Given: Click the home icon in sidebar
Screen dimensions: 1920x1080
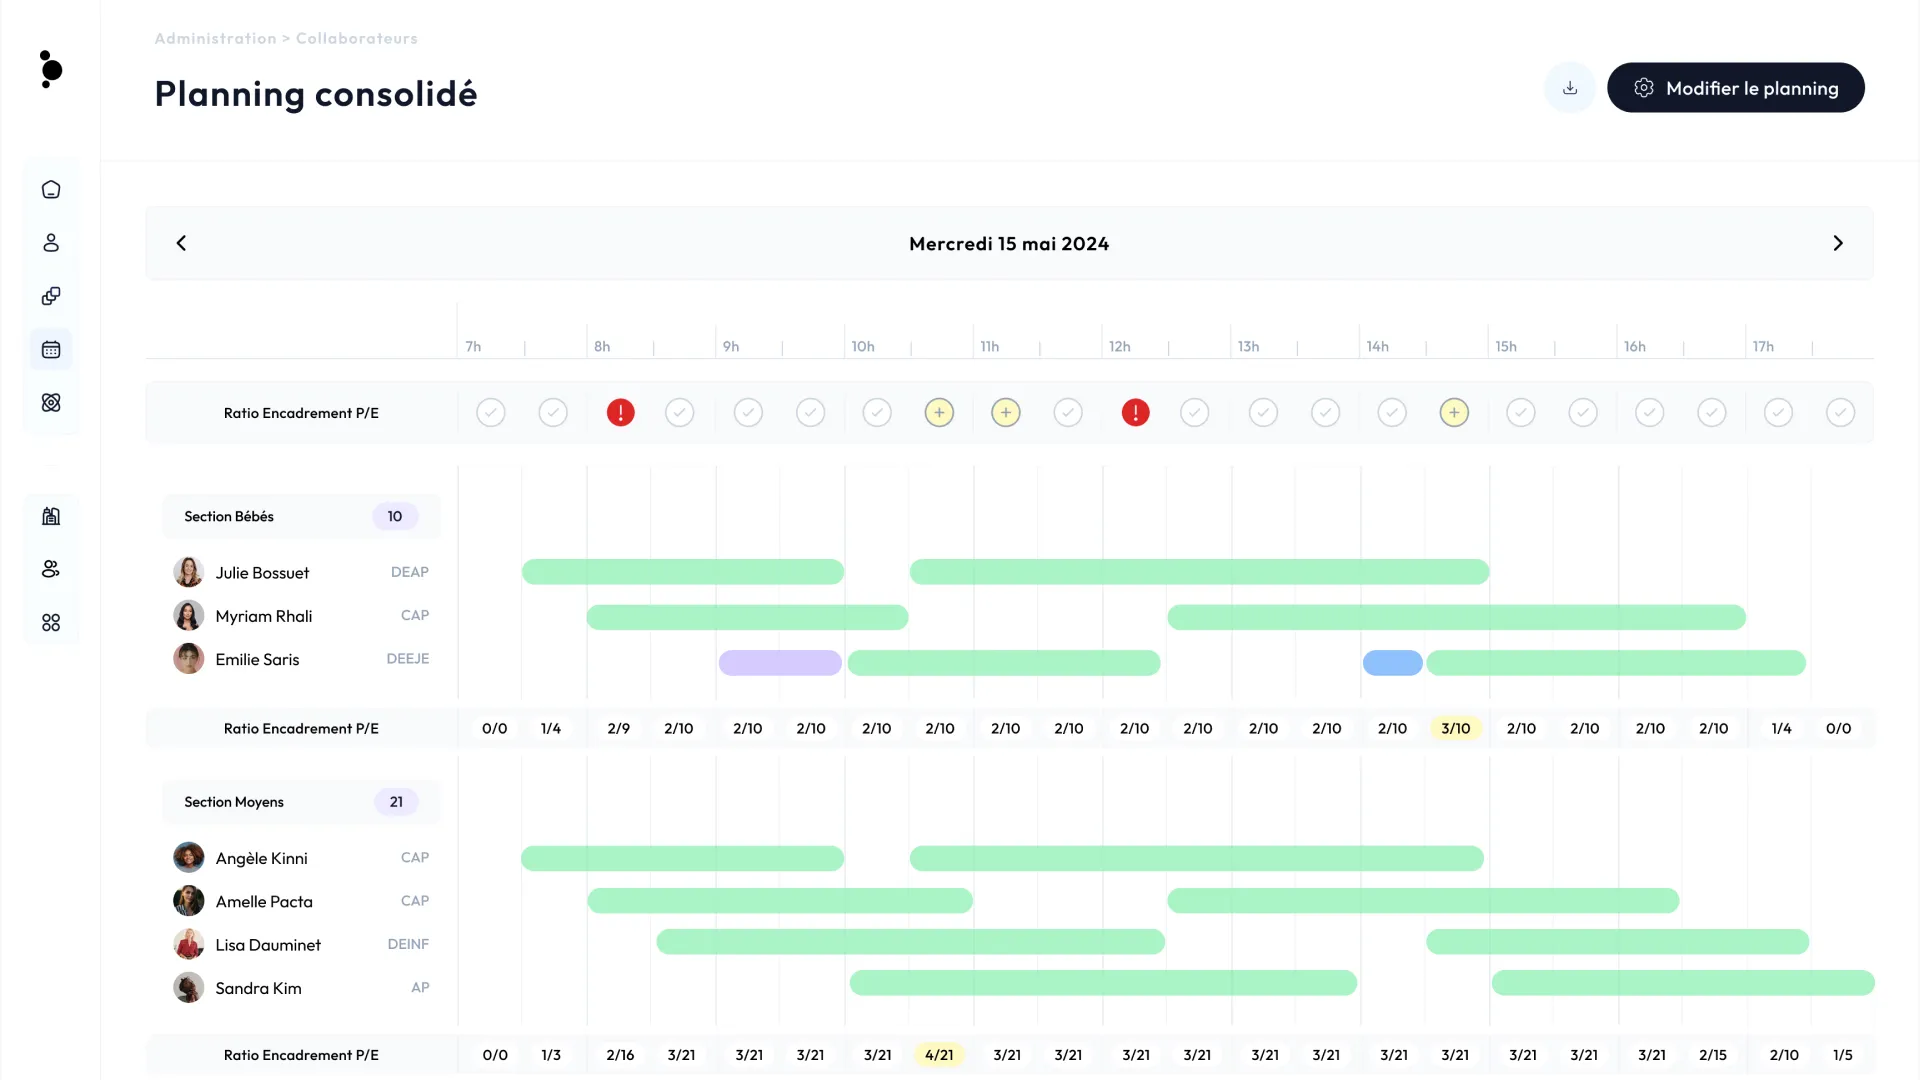Looking at the screenshot, I should coord(51,190).
